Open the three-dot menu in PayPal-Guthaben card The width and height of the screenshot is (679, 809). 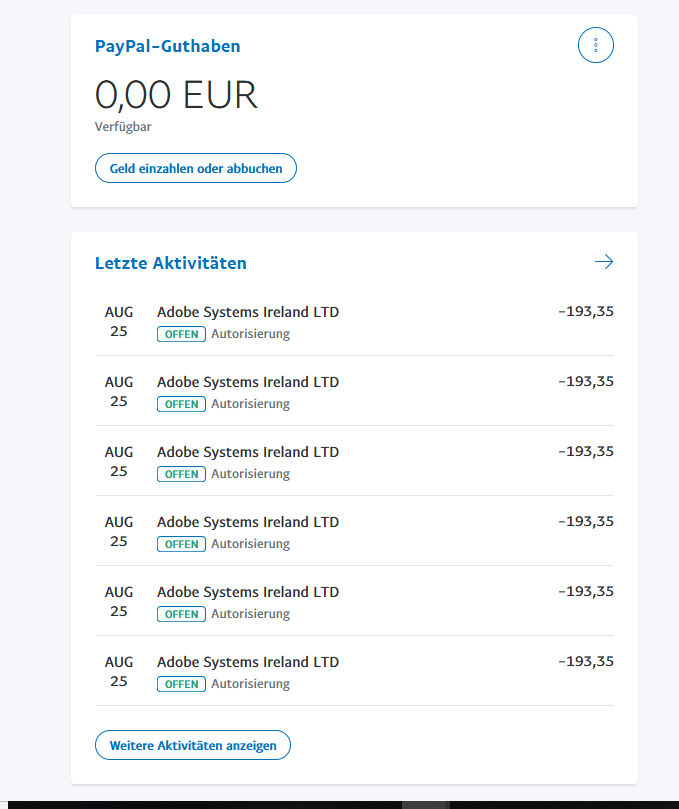coord(595,46)
